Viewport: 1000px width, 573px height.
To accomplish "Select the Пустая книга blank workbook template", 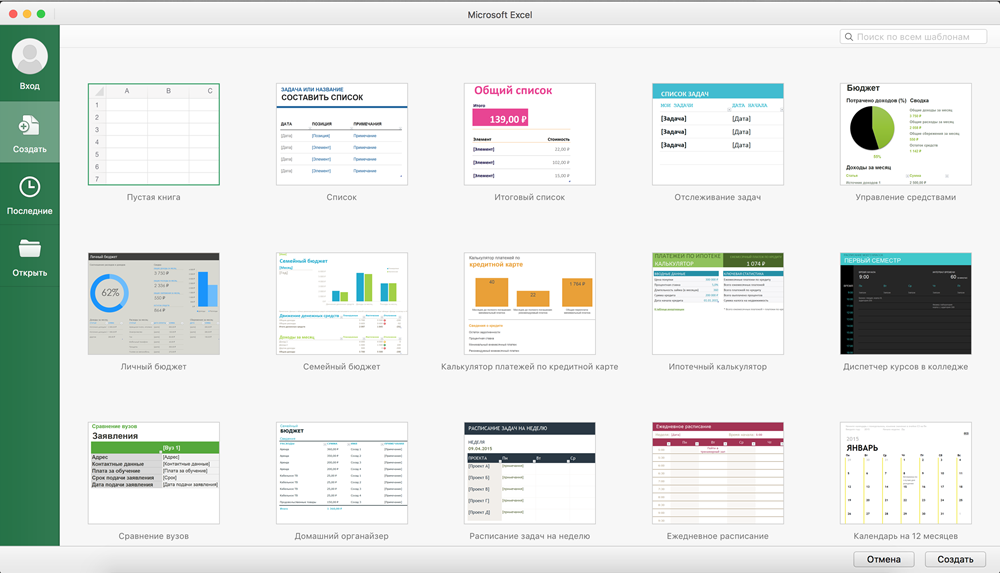I will pos(154,134).
